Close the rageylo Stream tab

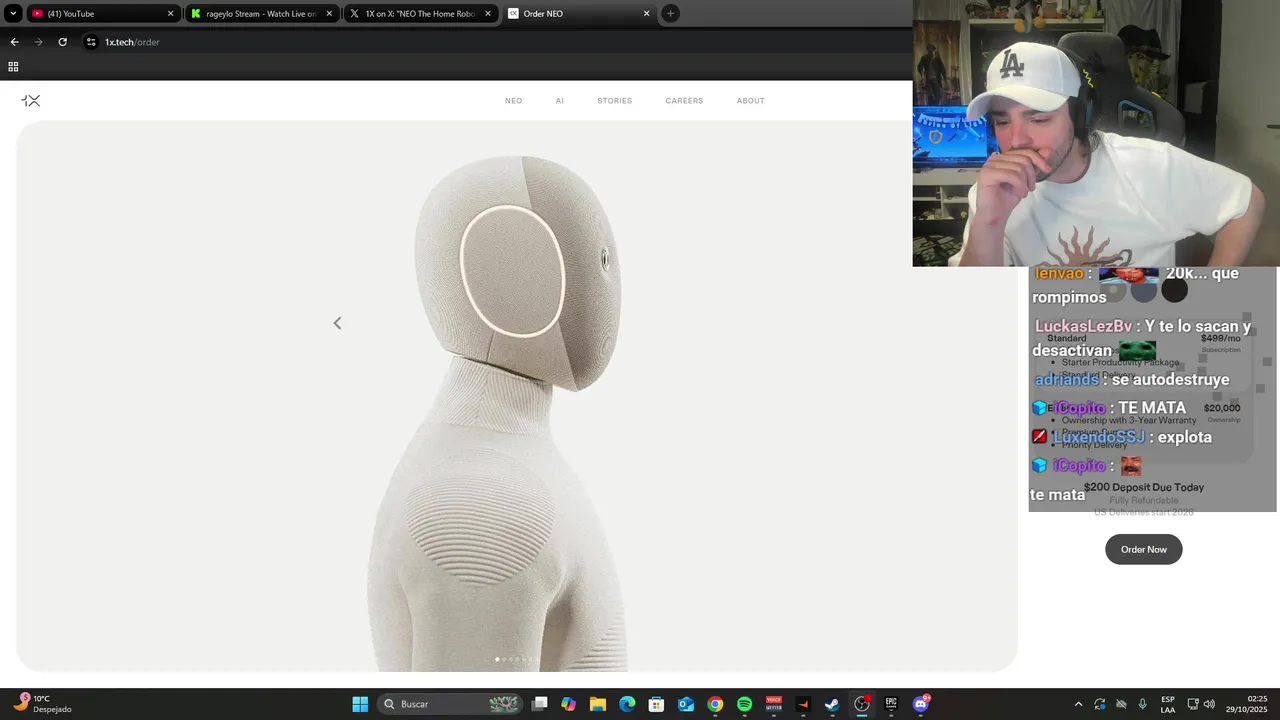329,14
